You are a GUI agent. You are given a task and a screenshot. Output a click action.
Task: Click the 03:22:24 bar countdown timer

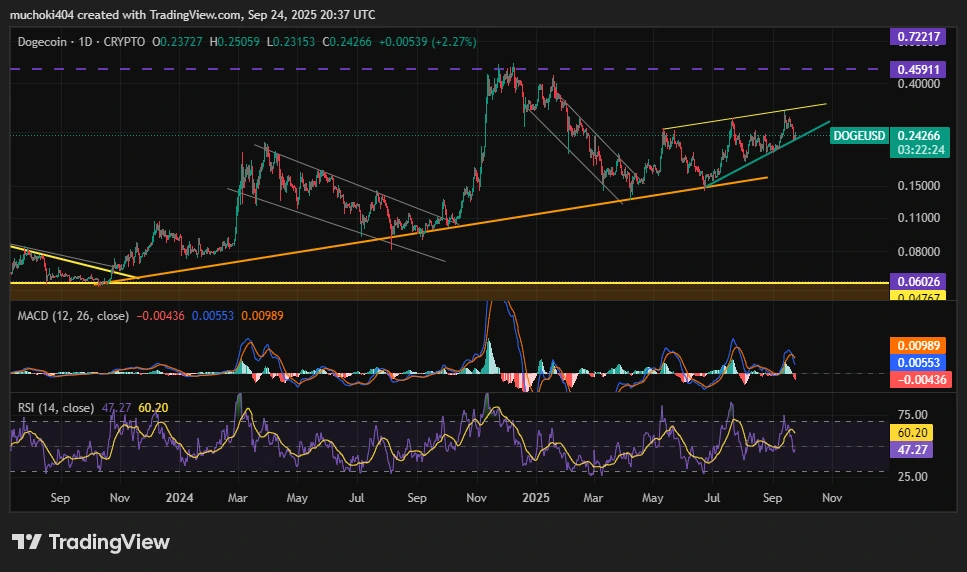[917, 149]
